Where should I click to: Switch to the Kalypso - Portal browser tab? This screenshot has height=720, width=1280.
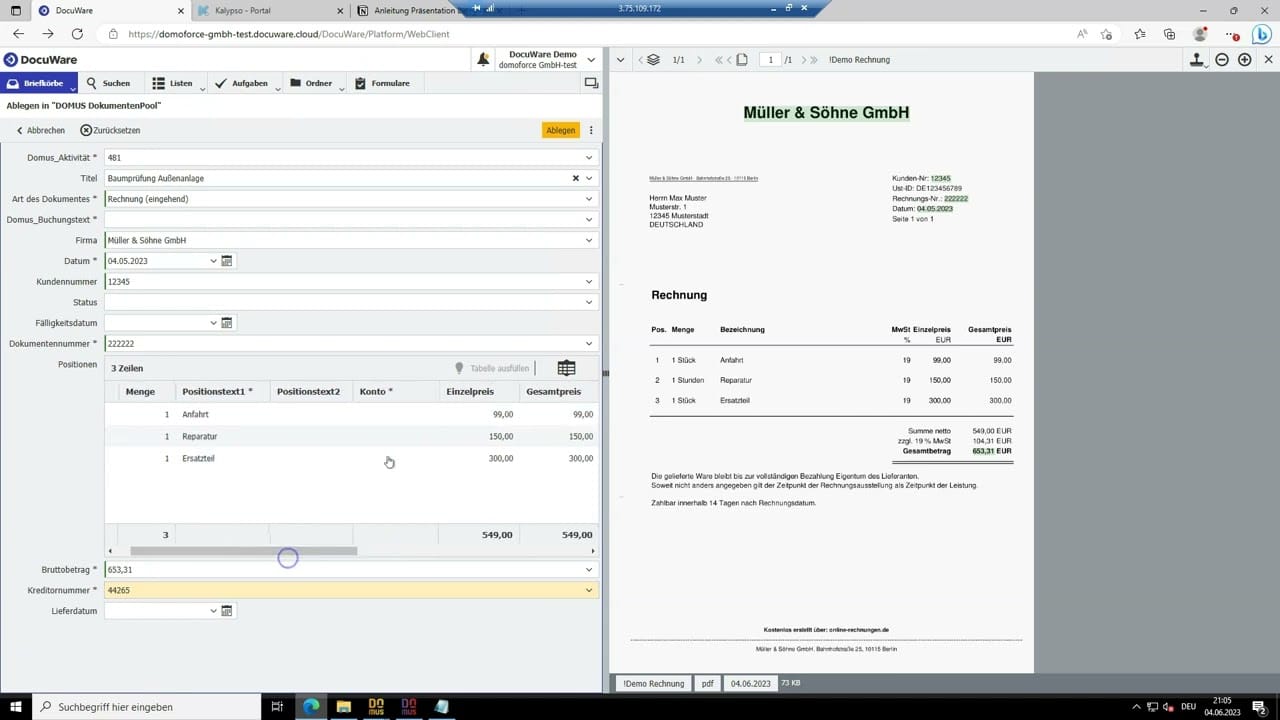pyautogui.click(x=270, y=11)
